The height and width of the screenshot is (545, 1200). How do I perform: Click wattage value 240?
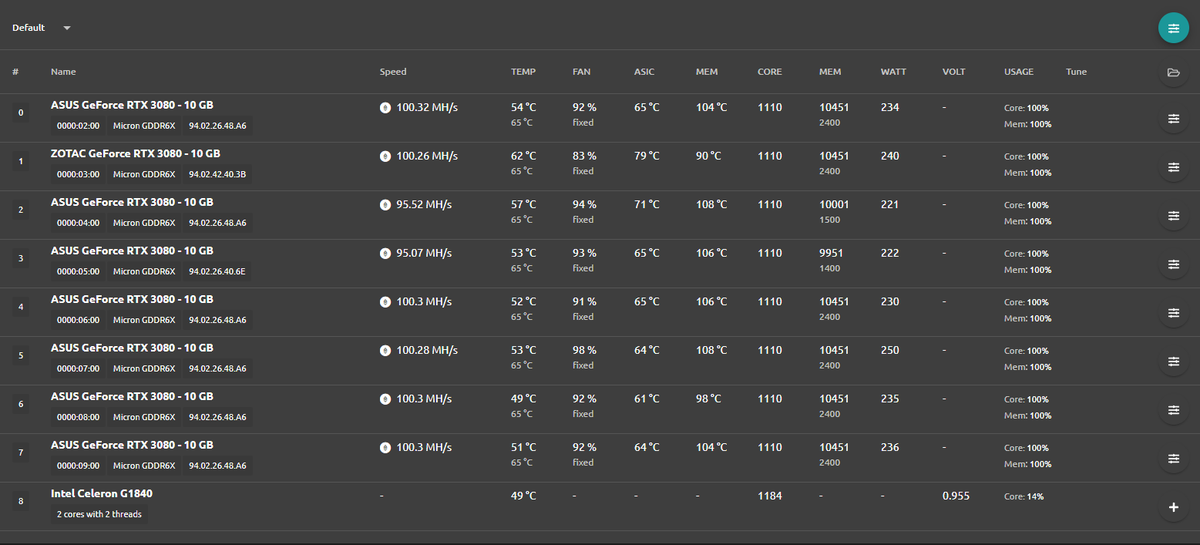tap(890, 156)
